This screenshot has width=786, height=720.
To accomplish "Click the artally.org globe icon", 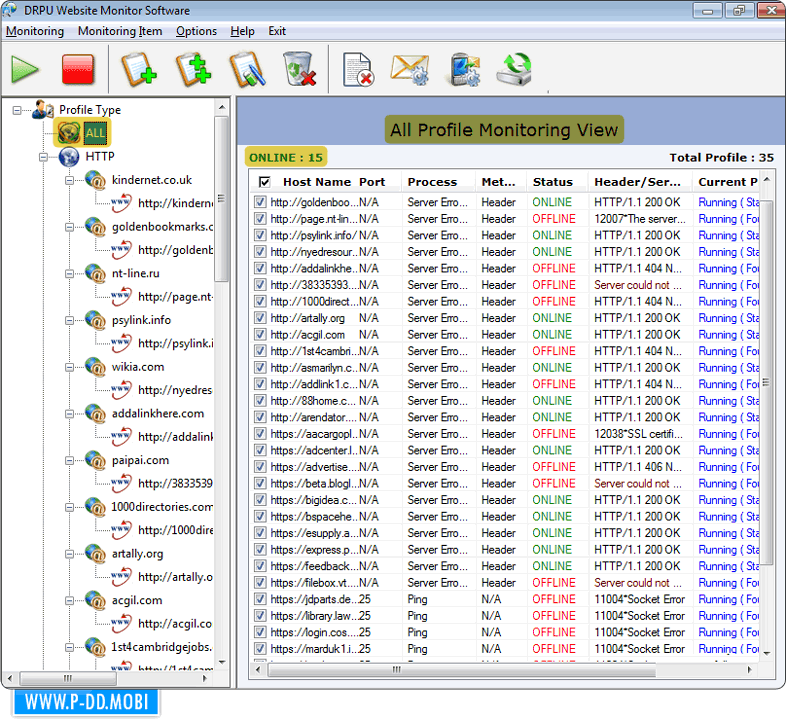I will [x=95, y=554].
